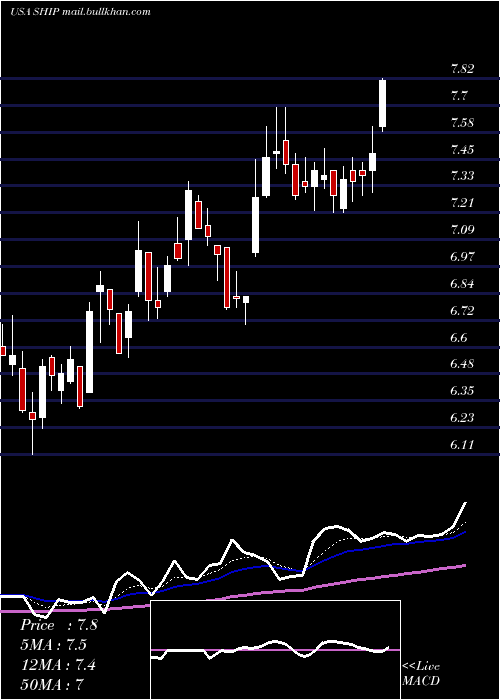Click the 7.09 price axis label
Image resolution: width=500 pixels, height=700 pixels.
pos(462,230)
